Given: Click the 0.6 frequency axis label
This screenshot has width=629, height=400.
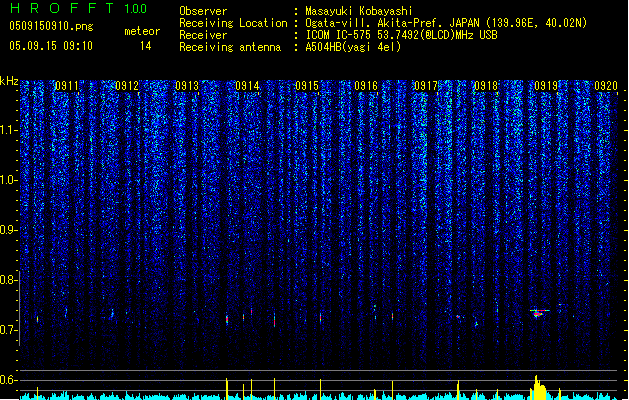Looking at the screenshot, I should [8, 380].
